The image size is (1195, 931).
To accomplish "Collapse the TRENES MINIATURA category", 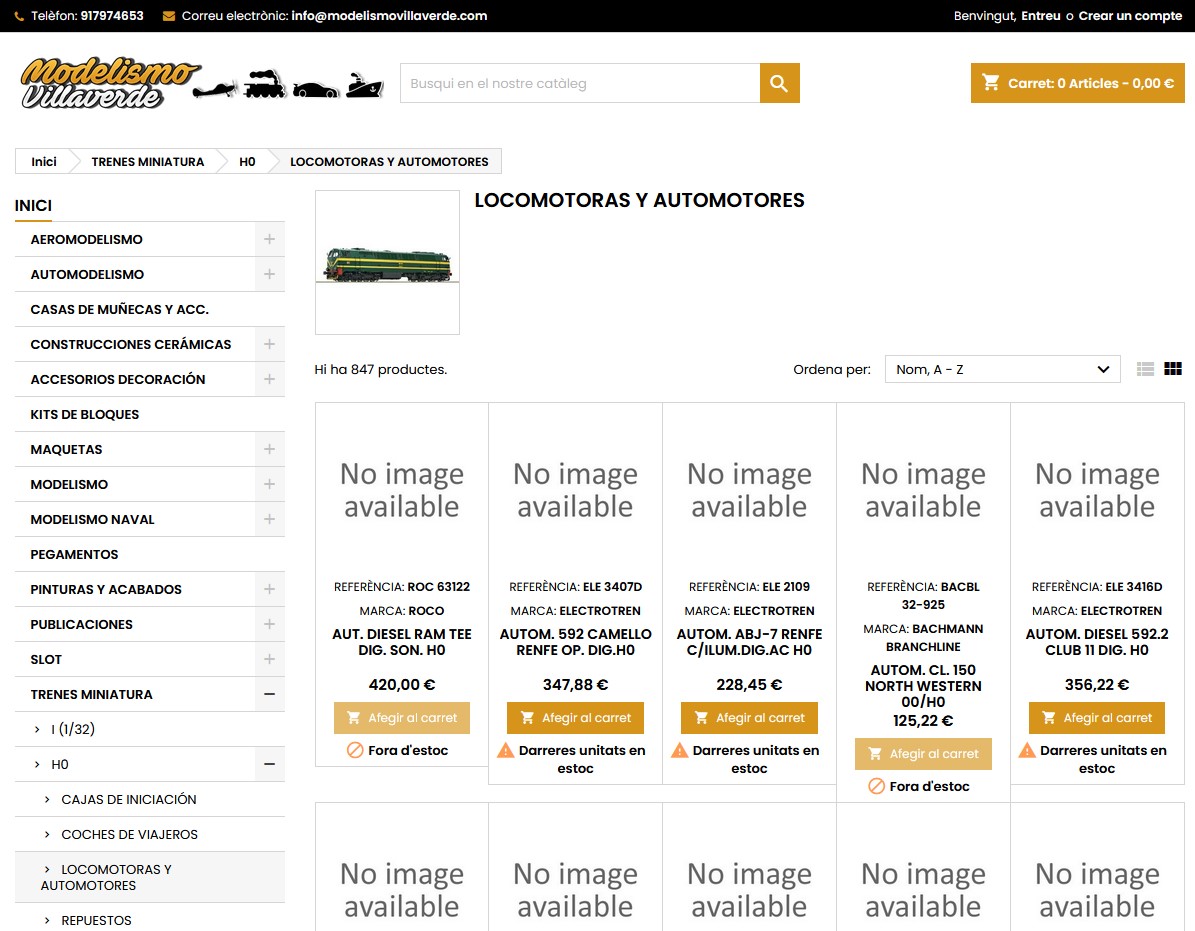I will pyautogui.click(x=269, y=695).
